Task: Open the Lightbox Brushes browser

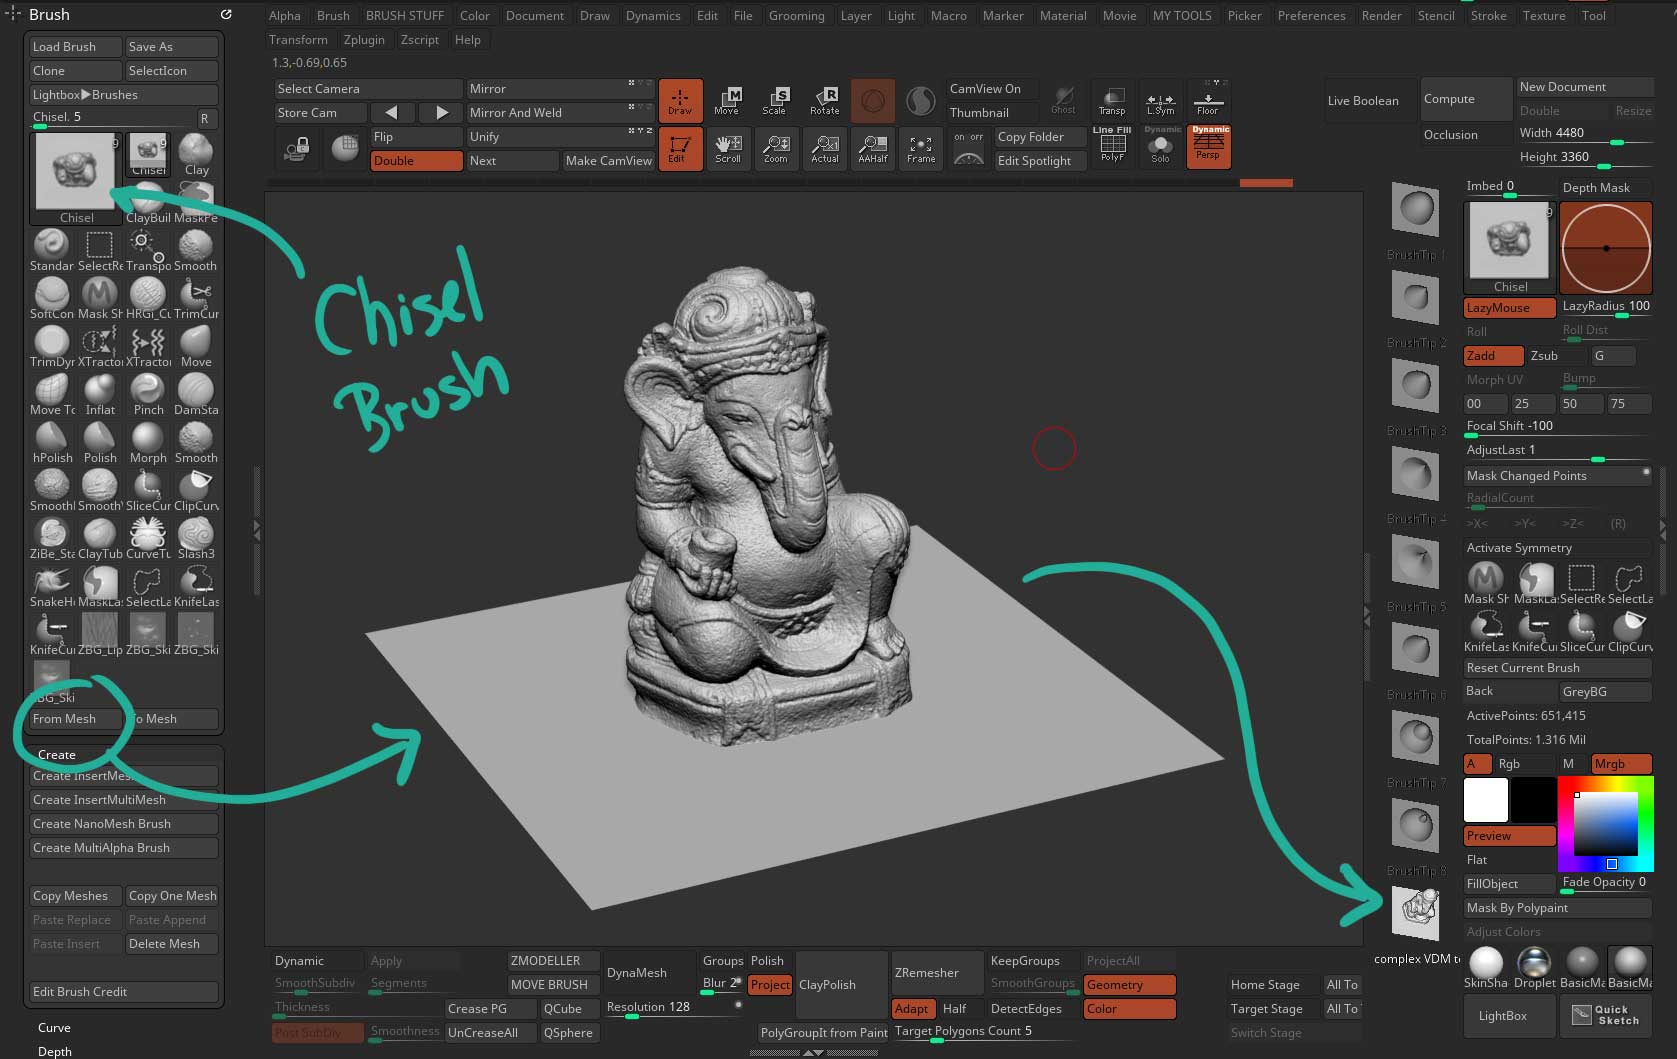Action: pyautogui.click(x=124, y=95)
